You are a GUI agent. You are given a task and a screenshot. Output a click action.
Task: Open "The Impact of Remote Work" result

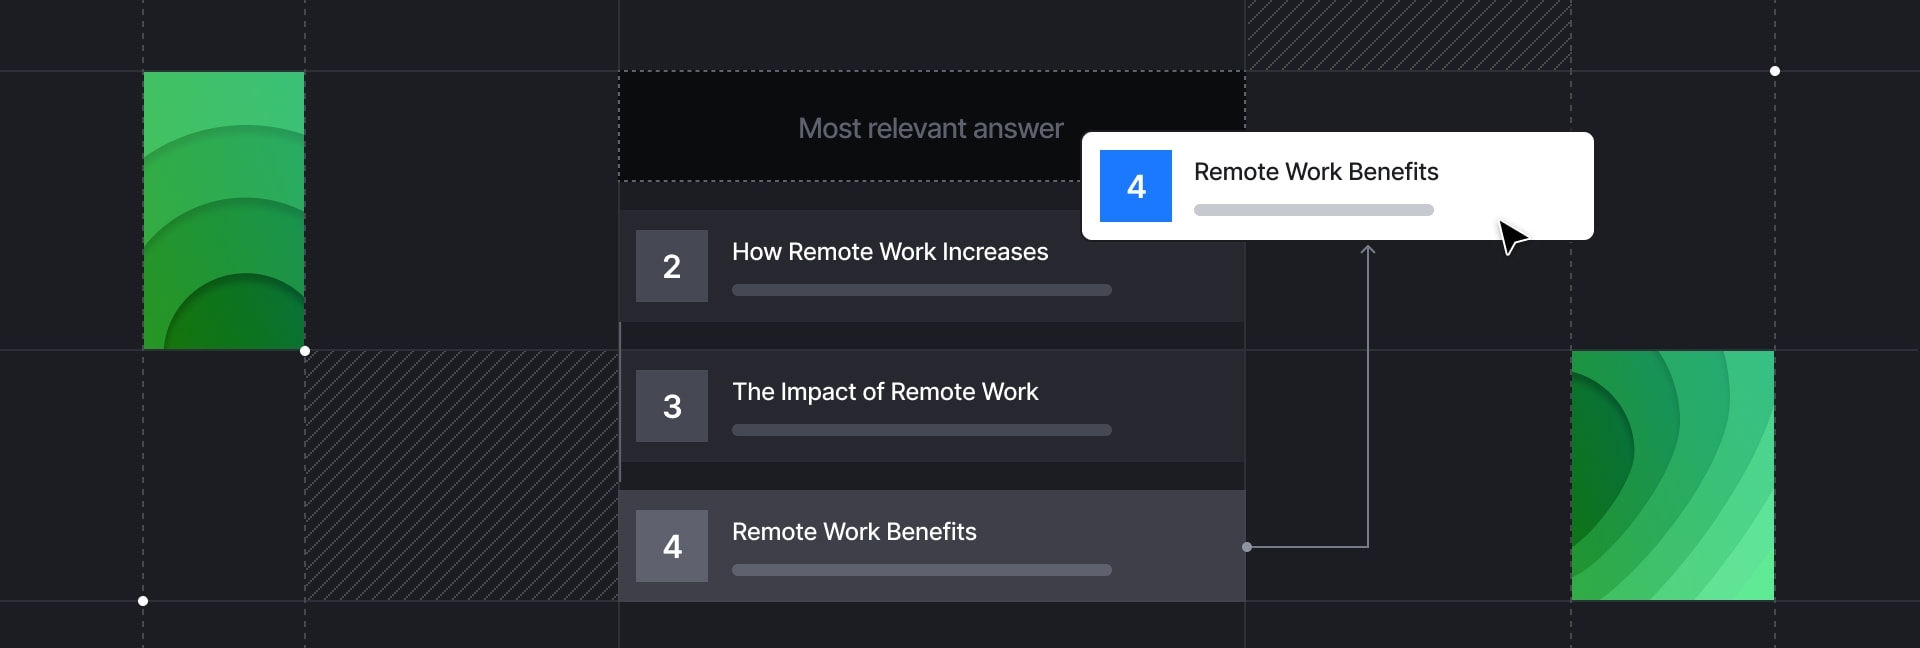[x=885, y=392]
